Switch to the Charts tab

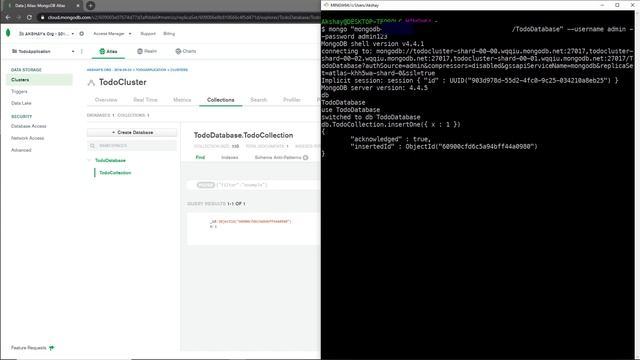[186, 51]
